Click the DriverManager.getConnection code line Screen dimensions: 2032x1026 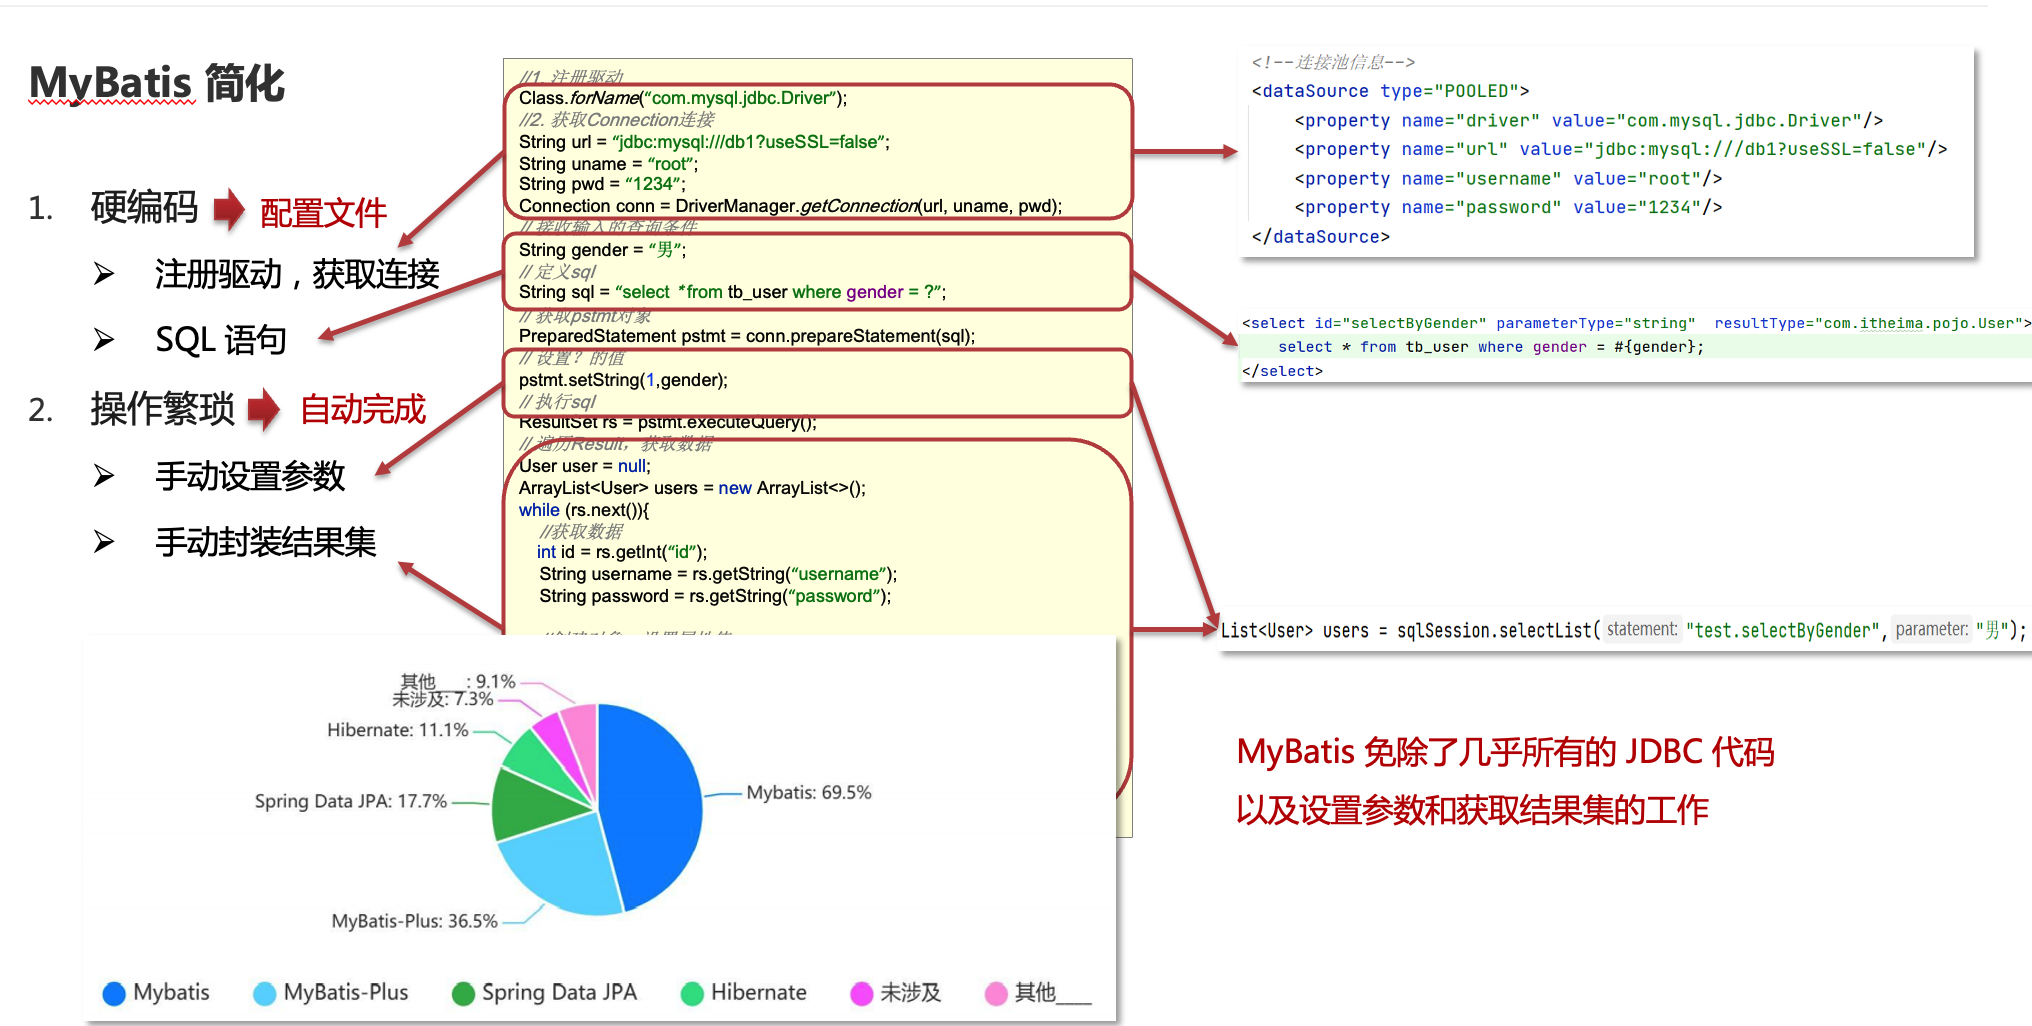pyautogui.click(x=790, y=206)
